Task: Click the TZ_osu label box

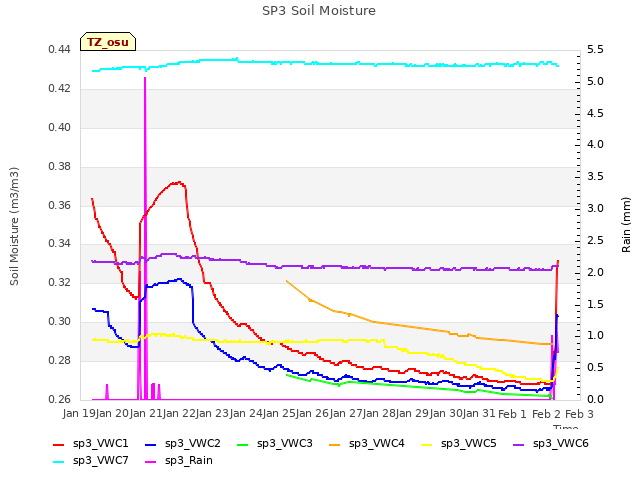Action: click(108, 42)
